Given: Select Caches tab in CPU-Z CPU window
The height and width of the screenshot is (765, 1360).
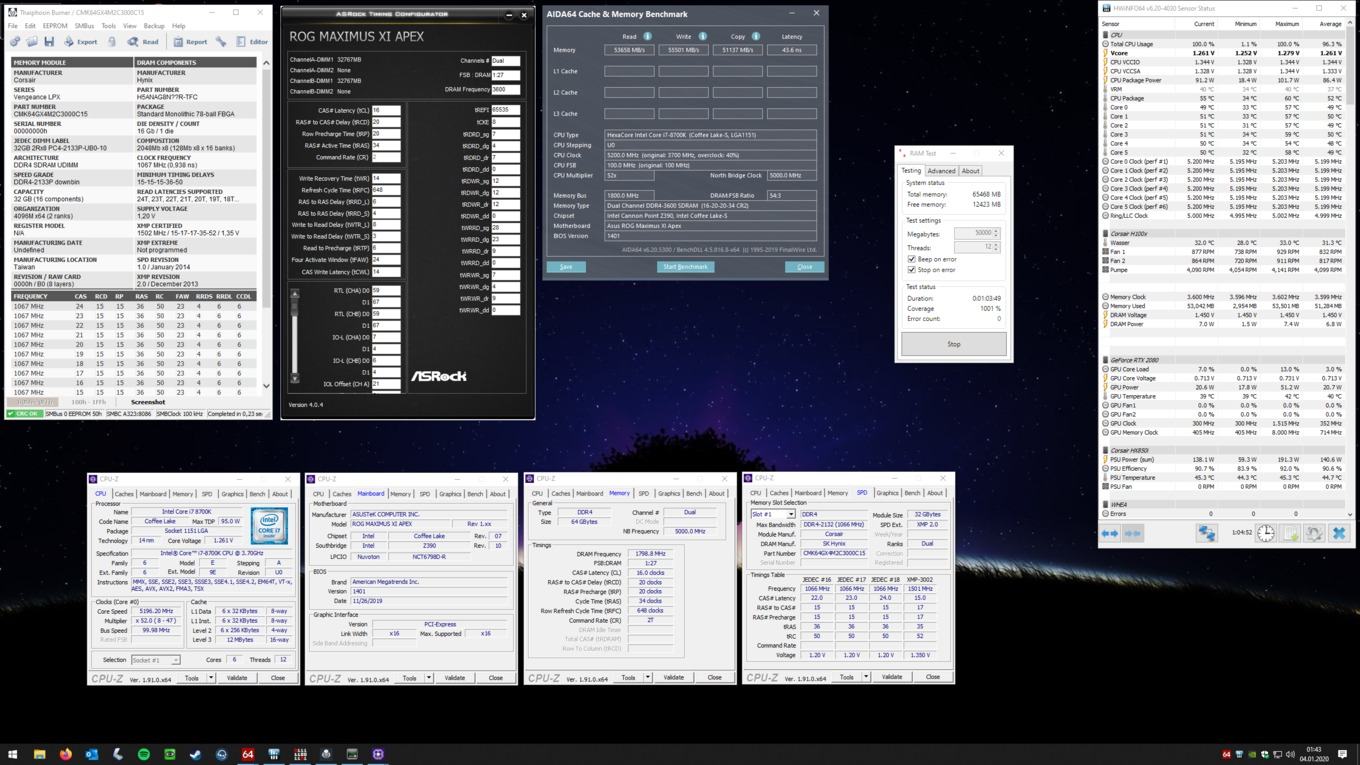Looking at the screenshot, I should tap(124, 494).
